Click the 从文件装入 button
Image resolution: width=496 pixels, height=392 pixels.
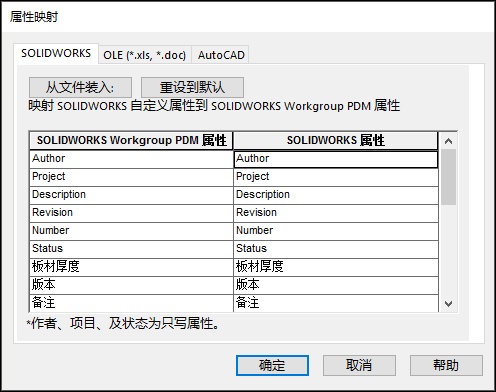80,87
